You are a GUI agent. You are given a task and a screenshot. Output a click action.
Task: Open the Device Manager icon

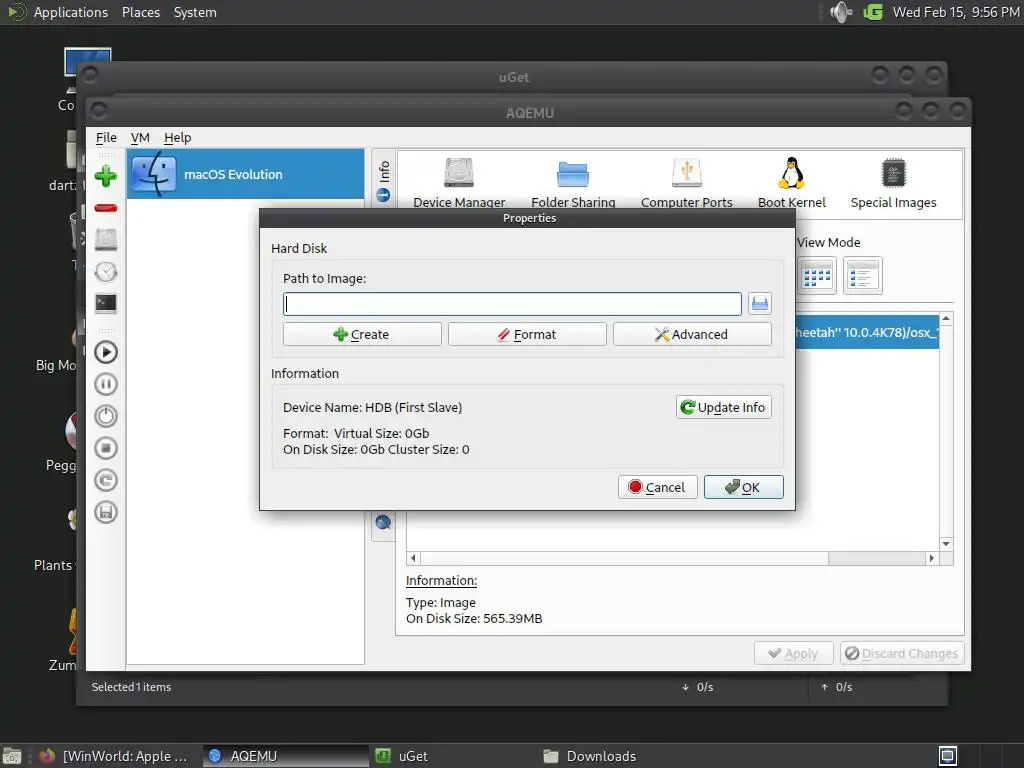[x=459, y=183]
